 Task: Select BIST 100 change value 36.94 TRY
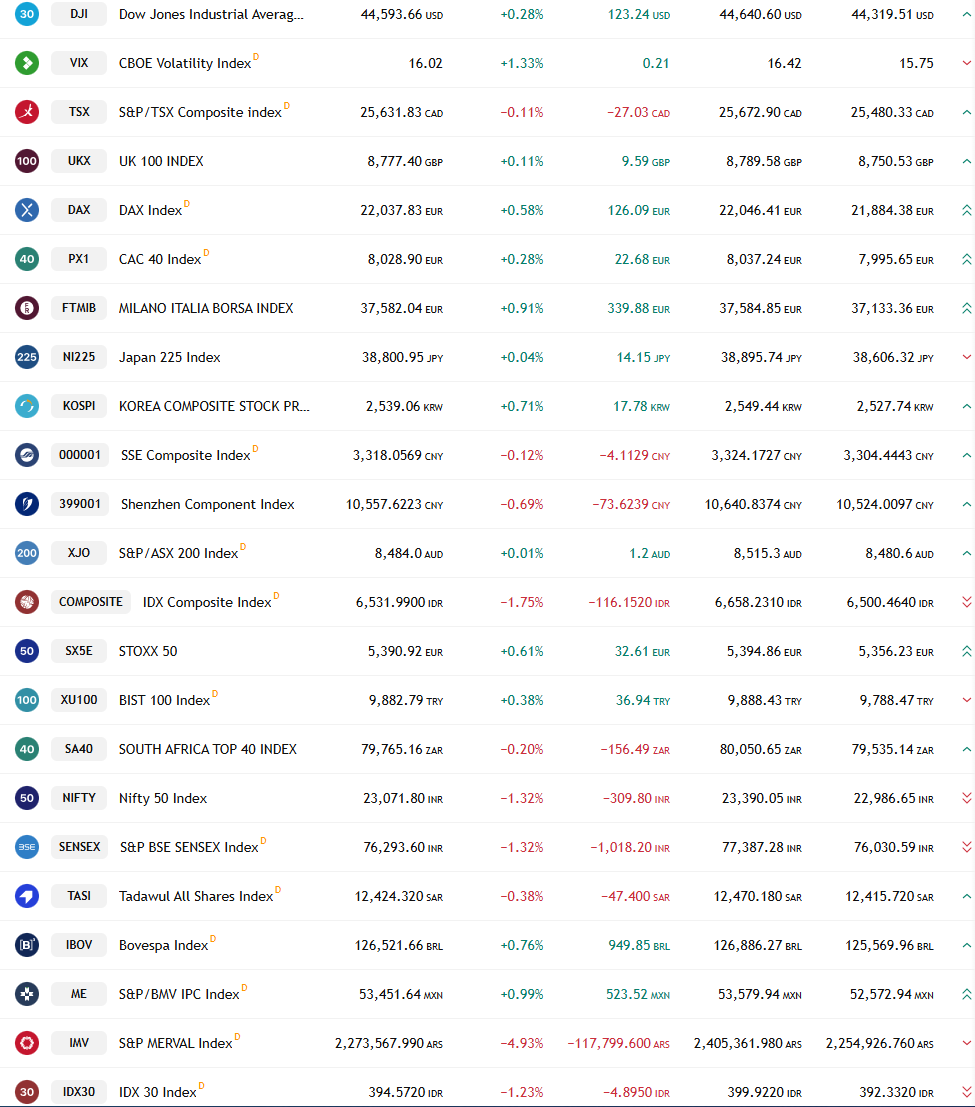coord(642,700)
